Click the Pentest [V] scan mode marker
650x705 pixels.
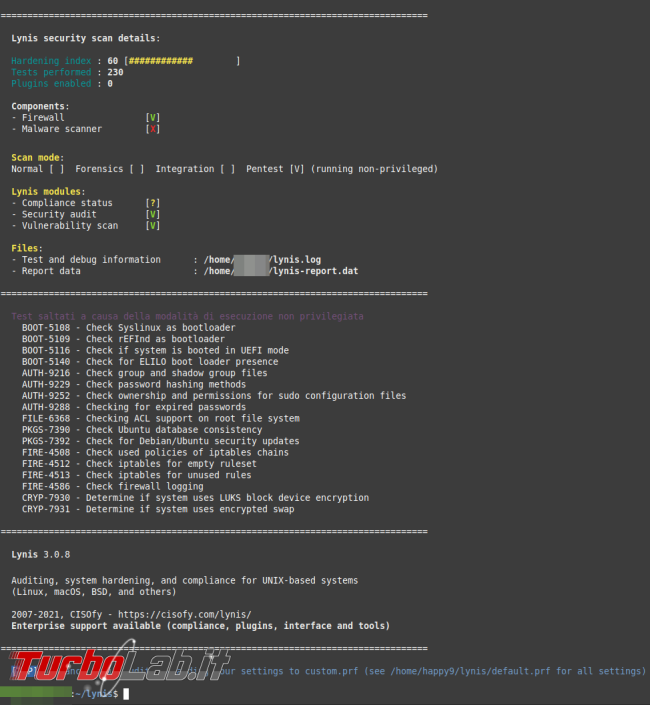pos(297,169)
